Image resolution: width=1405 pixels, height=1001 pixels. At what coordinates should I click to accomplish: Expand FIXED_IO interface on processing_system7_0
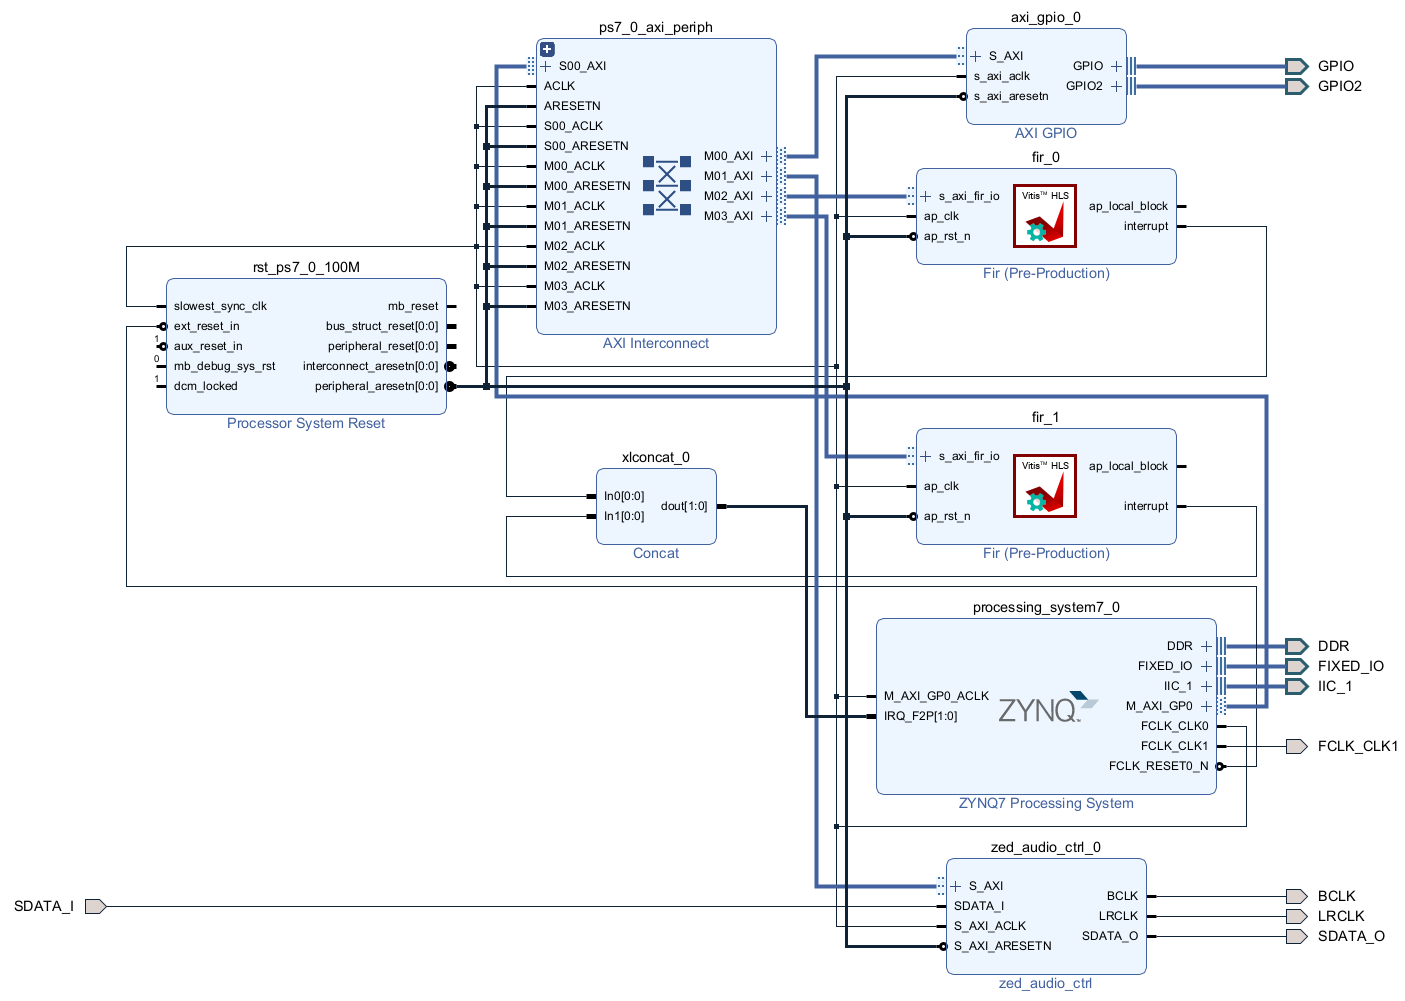(x=1206, y=666)
